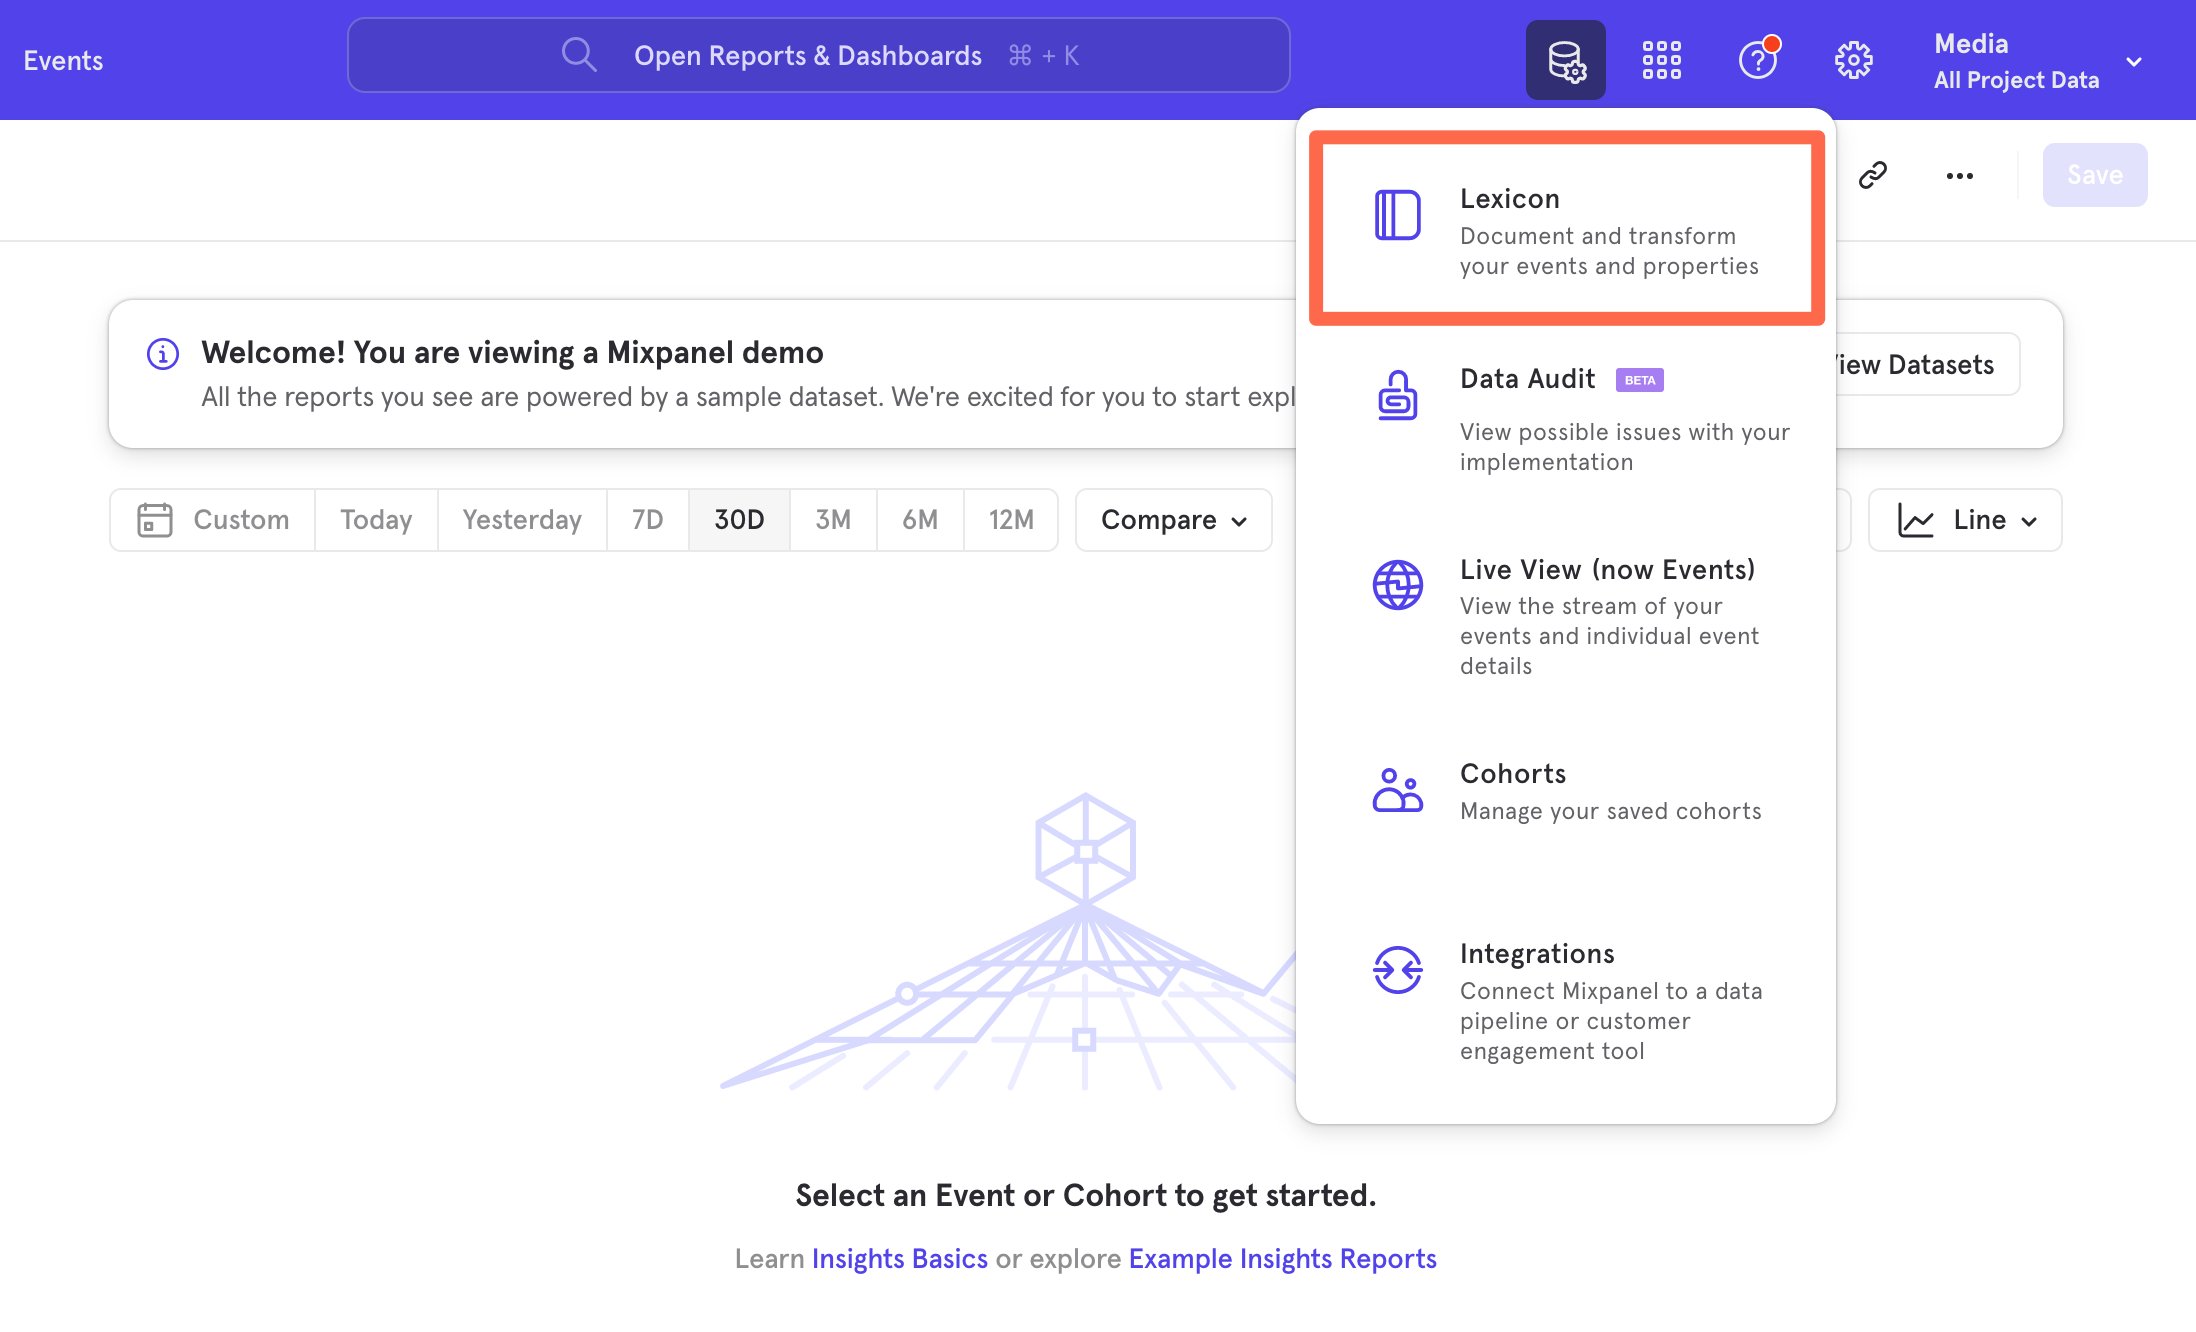Click 'Connect Mixpanel to a data pipeline' description
Viewport: 2196px width, 1332px height.
(1611, 1021)
